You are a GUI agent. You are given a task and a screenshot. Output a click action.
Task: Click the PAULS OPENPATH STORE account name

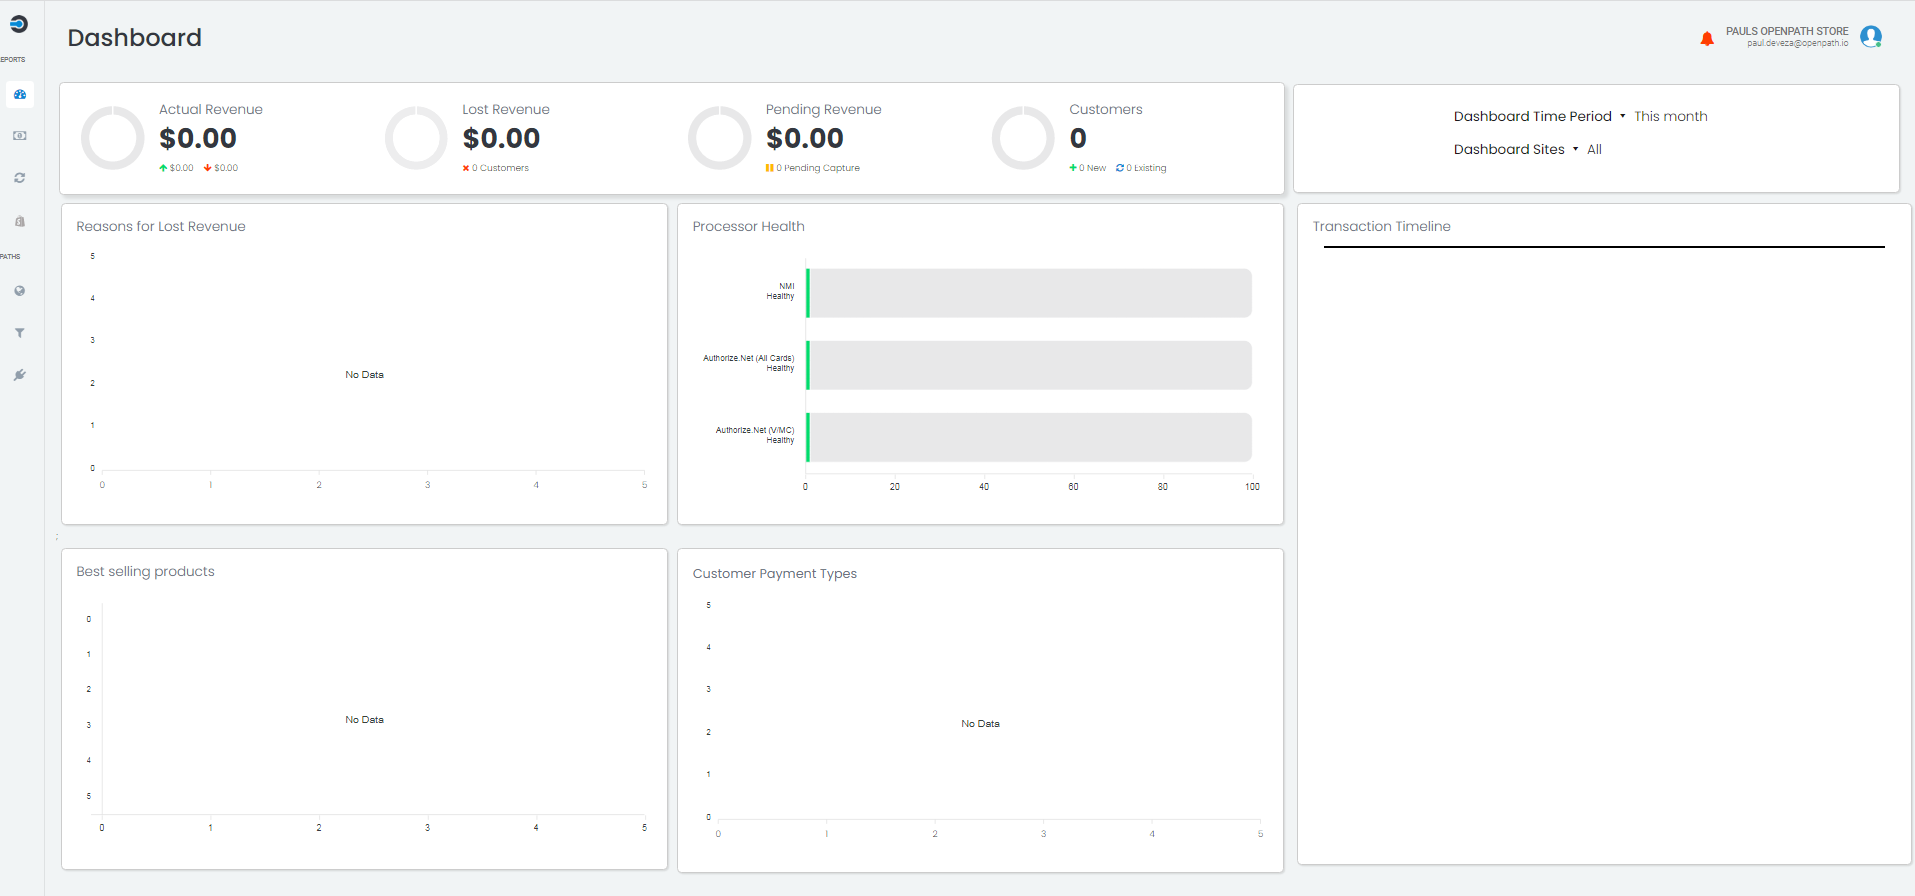point(1786,31)
